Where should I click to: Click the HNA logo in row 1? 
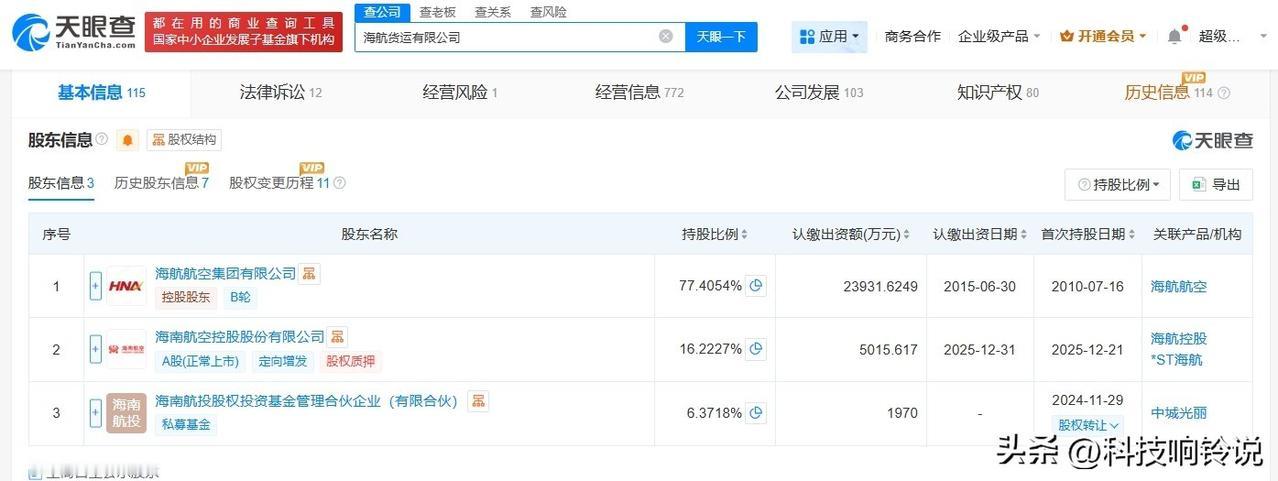point(126,286)
